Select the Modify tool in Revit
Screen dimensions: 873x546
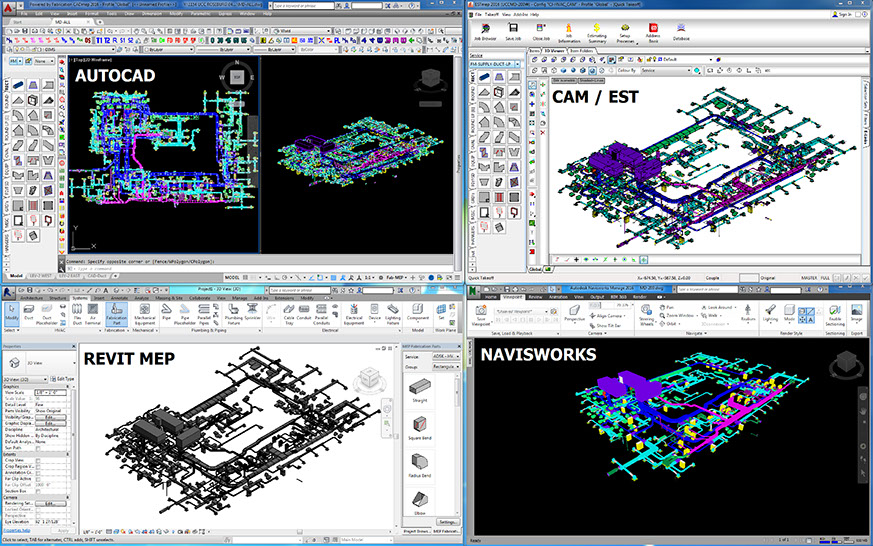[x=12, y=314]
